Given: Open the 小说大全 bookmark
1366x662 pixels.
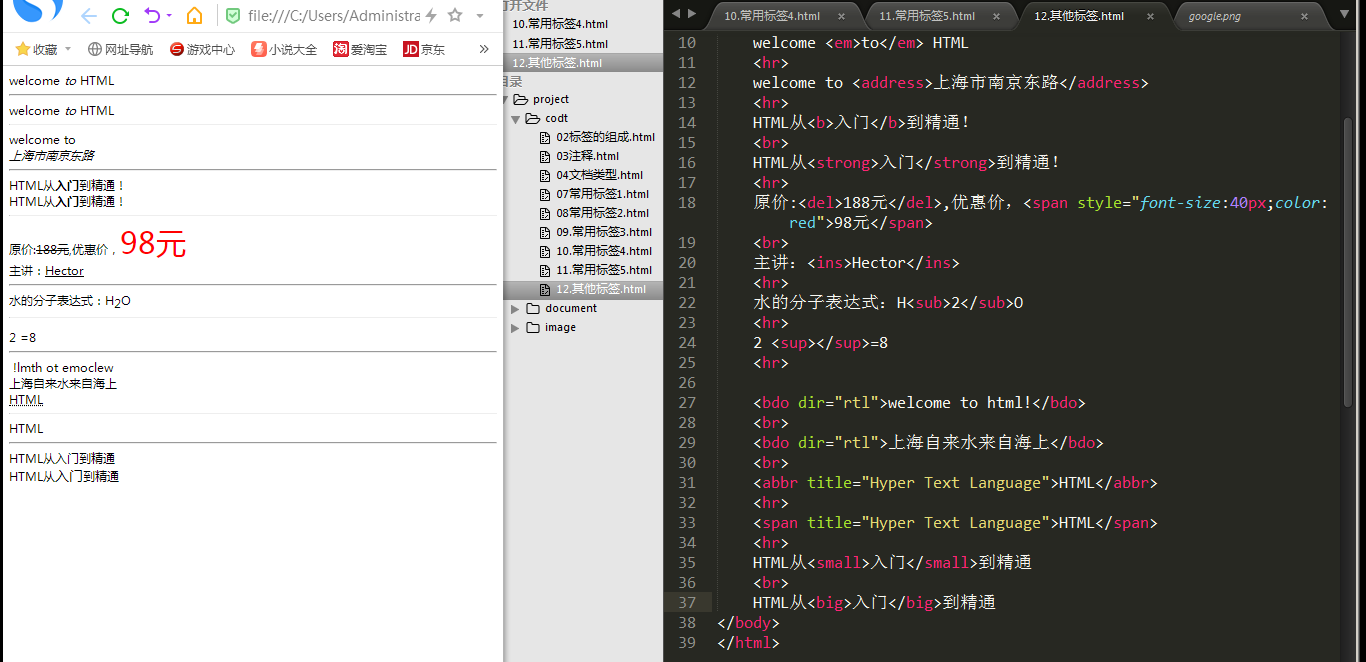Looking at the screenshot, I should [284, 49].
